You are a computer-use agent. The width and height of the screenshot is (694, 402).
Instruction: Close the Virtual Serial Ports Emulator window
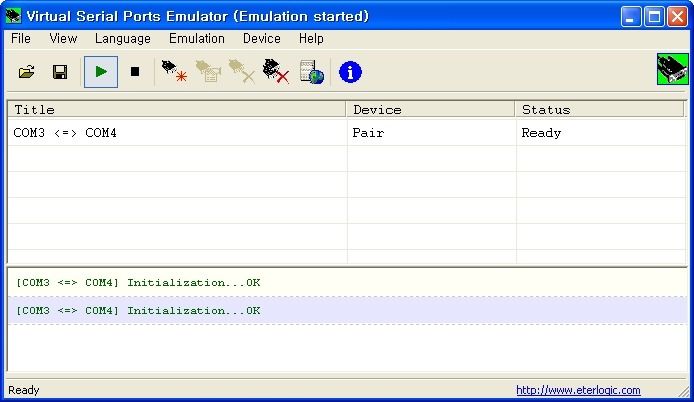click(677, 17)
